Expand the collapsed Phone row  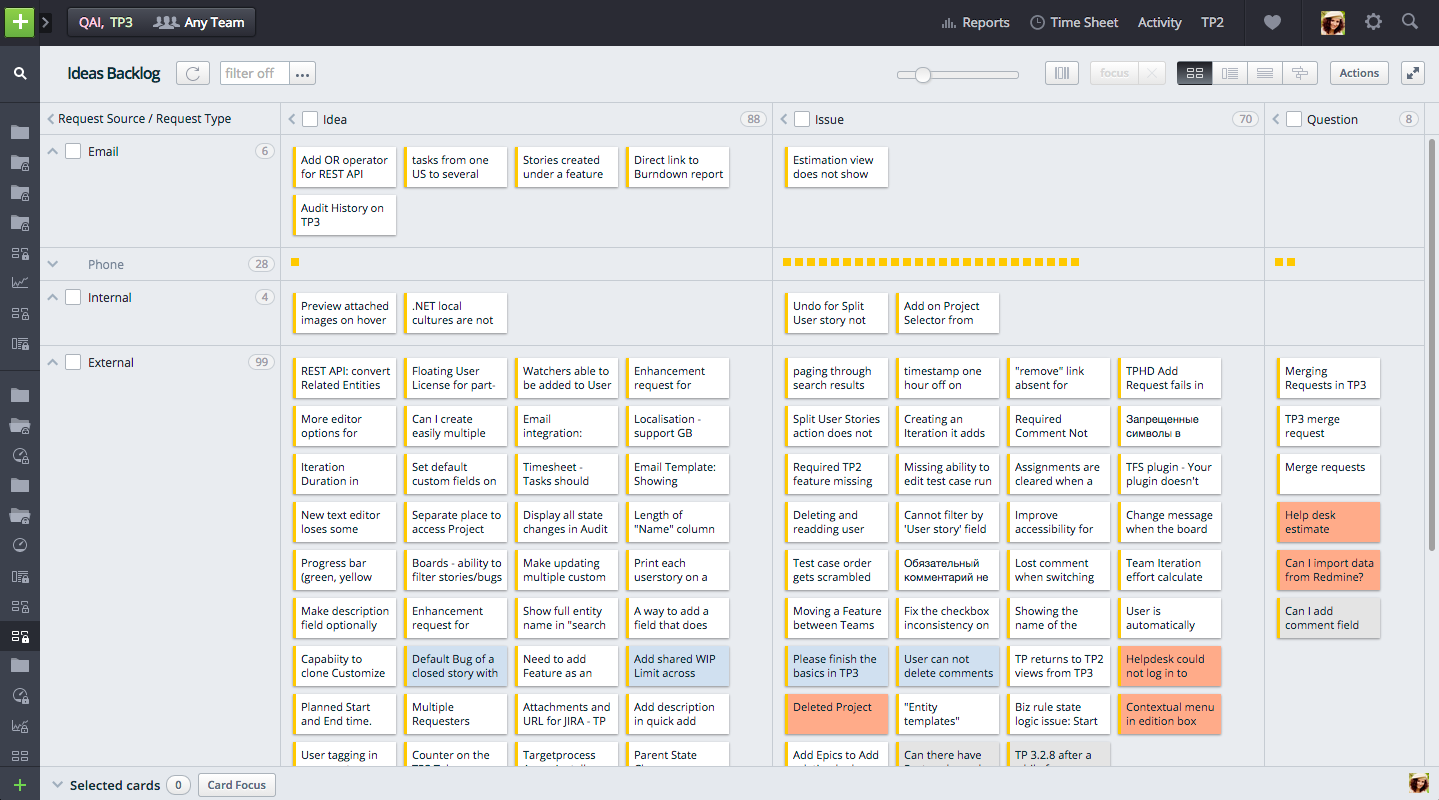[x=53, y=264]
